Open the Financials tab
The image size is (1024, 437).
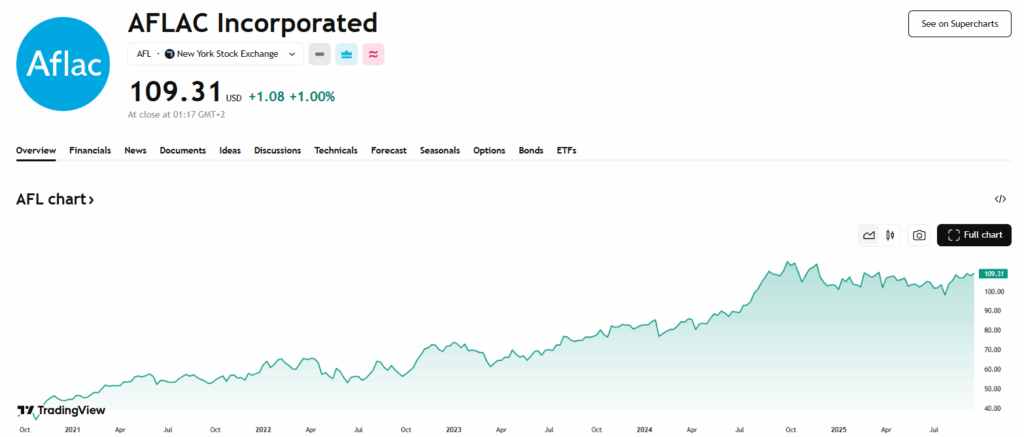tap(90, 150)
